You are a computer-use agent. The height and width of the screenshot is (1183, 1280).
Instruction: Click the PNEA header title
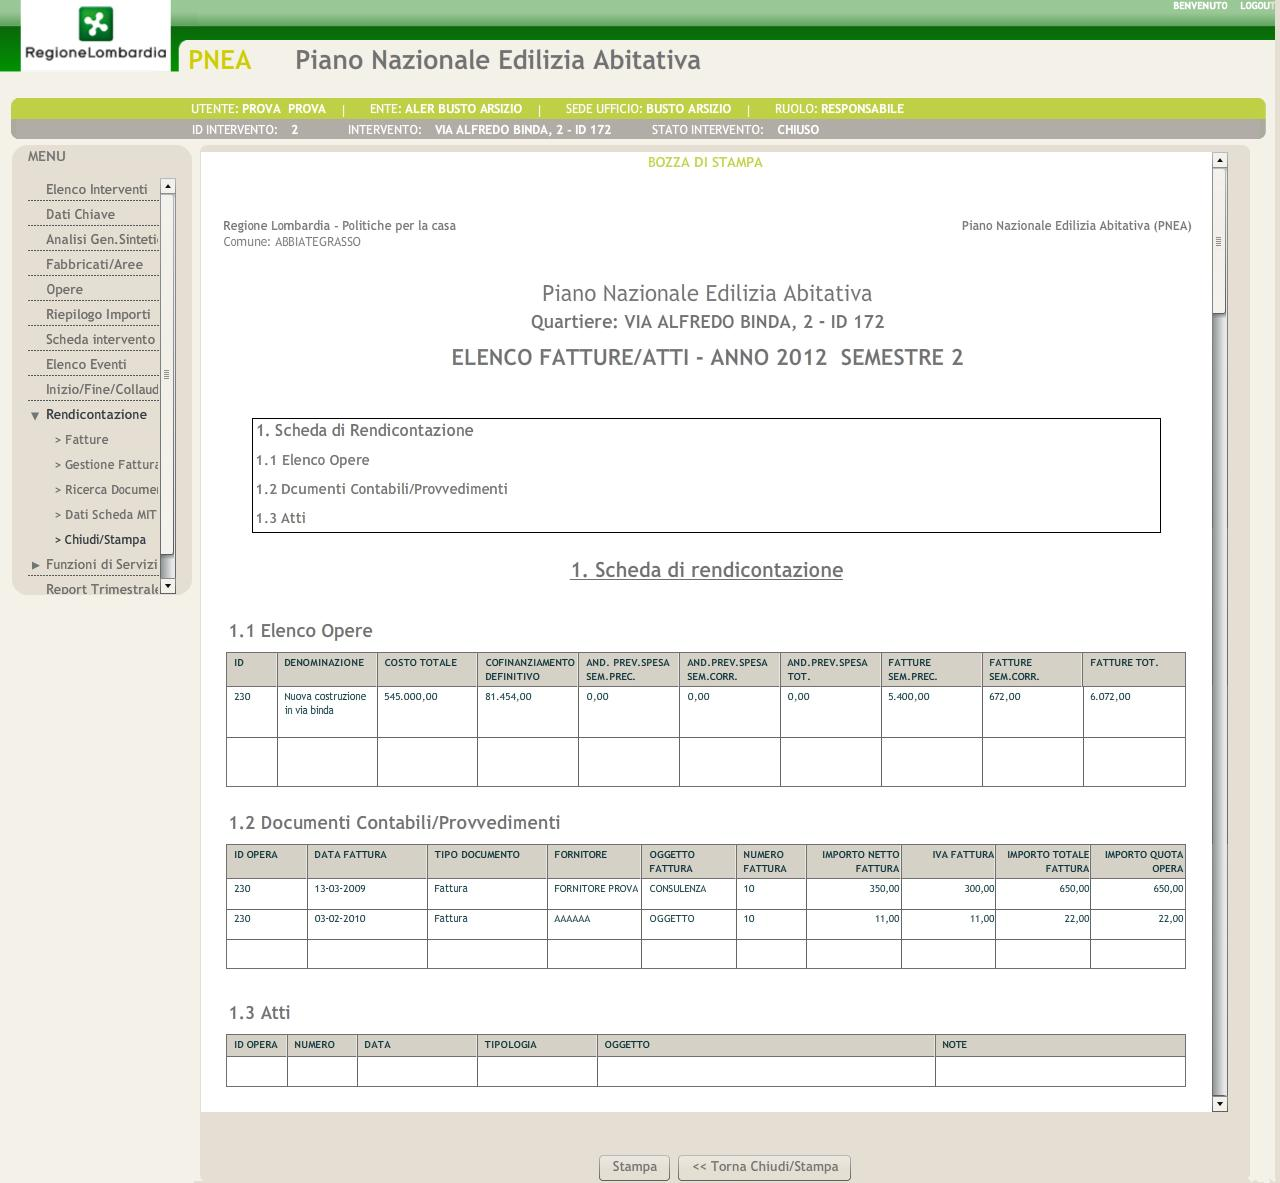click(220, 60)
